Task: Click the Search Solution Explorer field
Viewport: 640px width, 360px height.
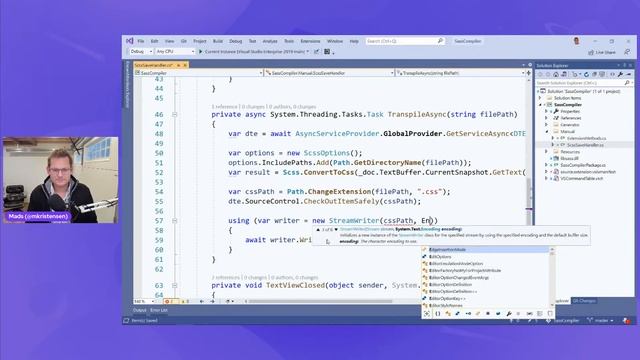Action: 583,83
